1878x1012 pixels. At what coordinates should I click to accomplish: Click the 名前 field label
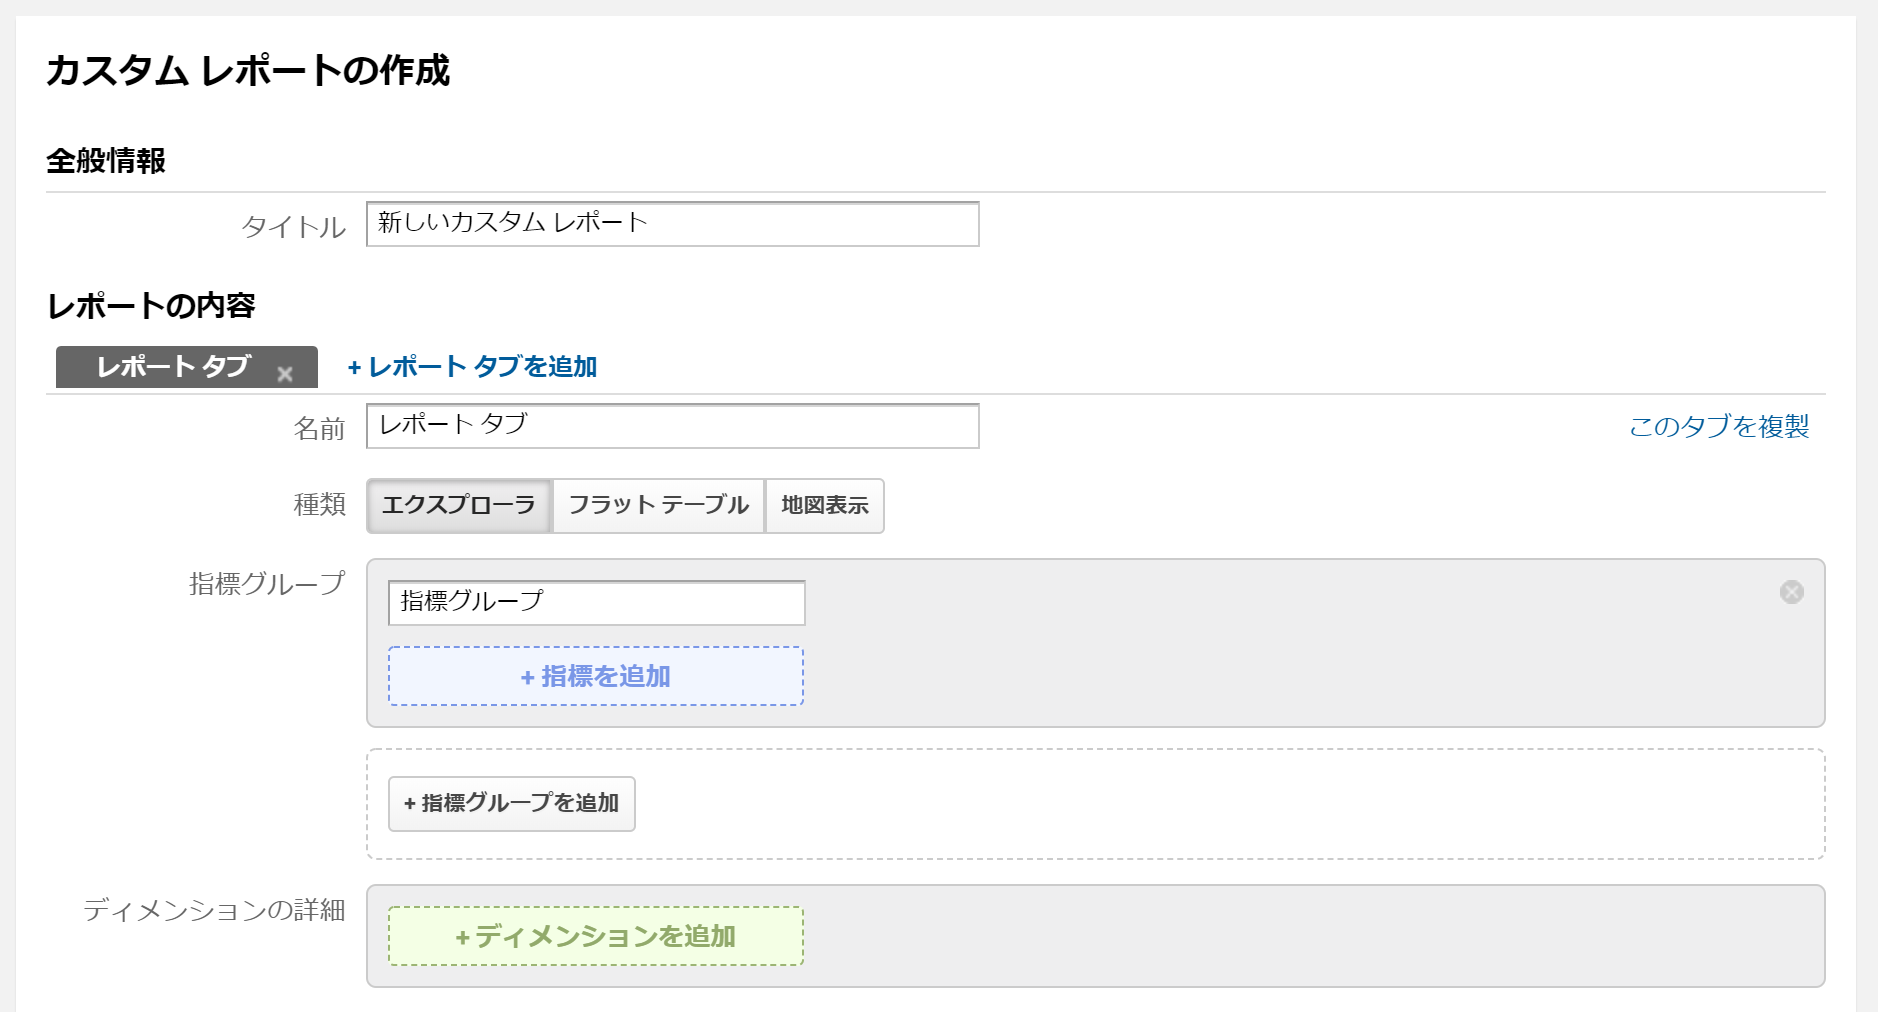coord(319,429)
